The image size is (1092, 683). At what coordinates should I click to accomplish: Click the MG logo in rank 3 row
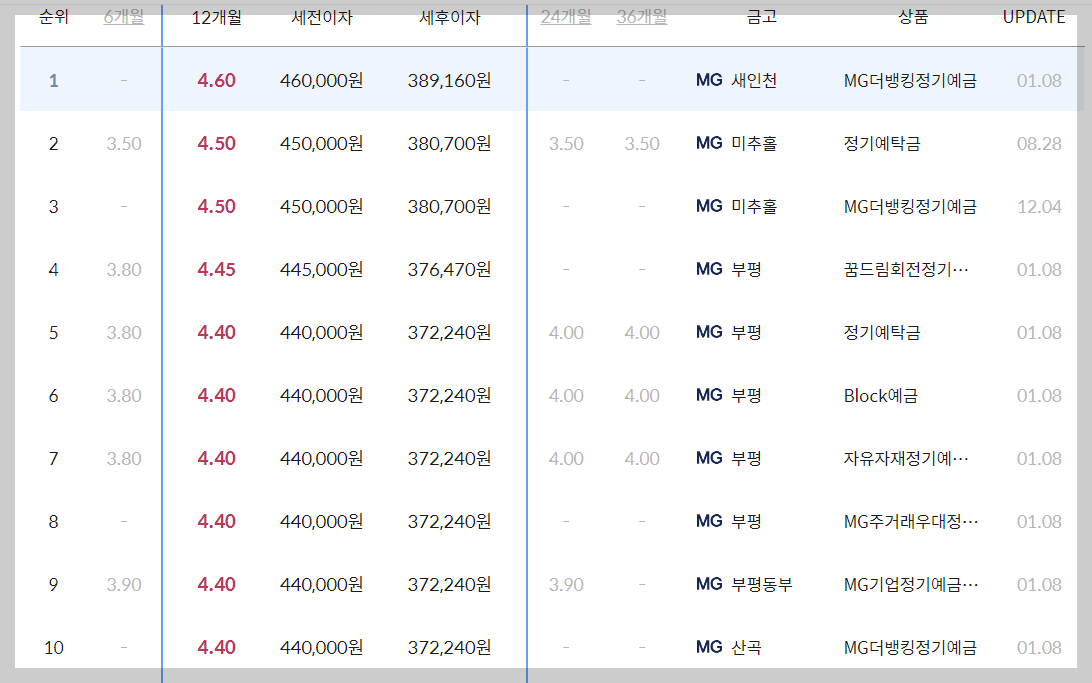[x=709, y=206]
